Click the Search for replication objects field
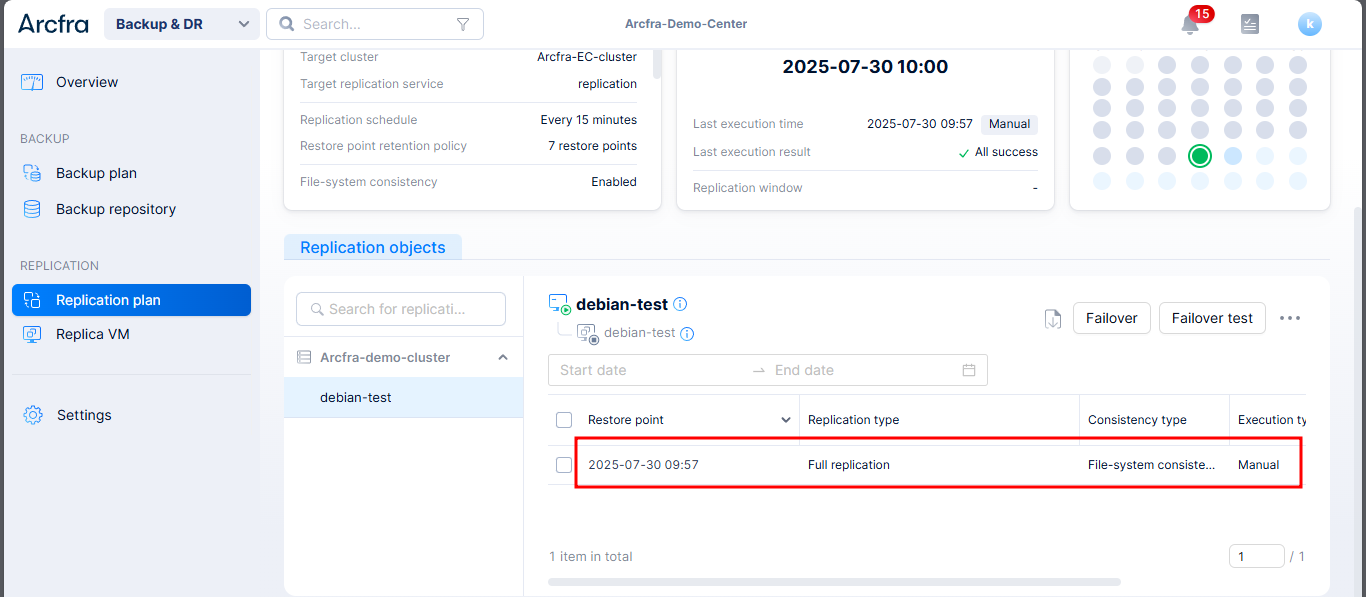This screenshot has height=597, width=1366. [401, 309]
